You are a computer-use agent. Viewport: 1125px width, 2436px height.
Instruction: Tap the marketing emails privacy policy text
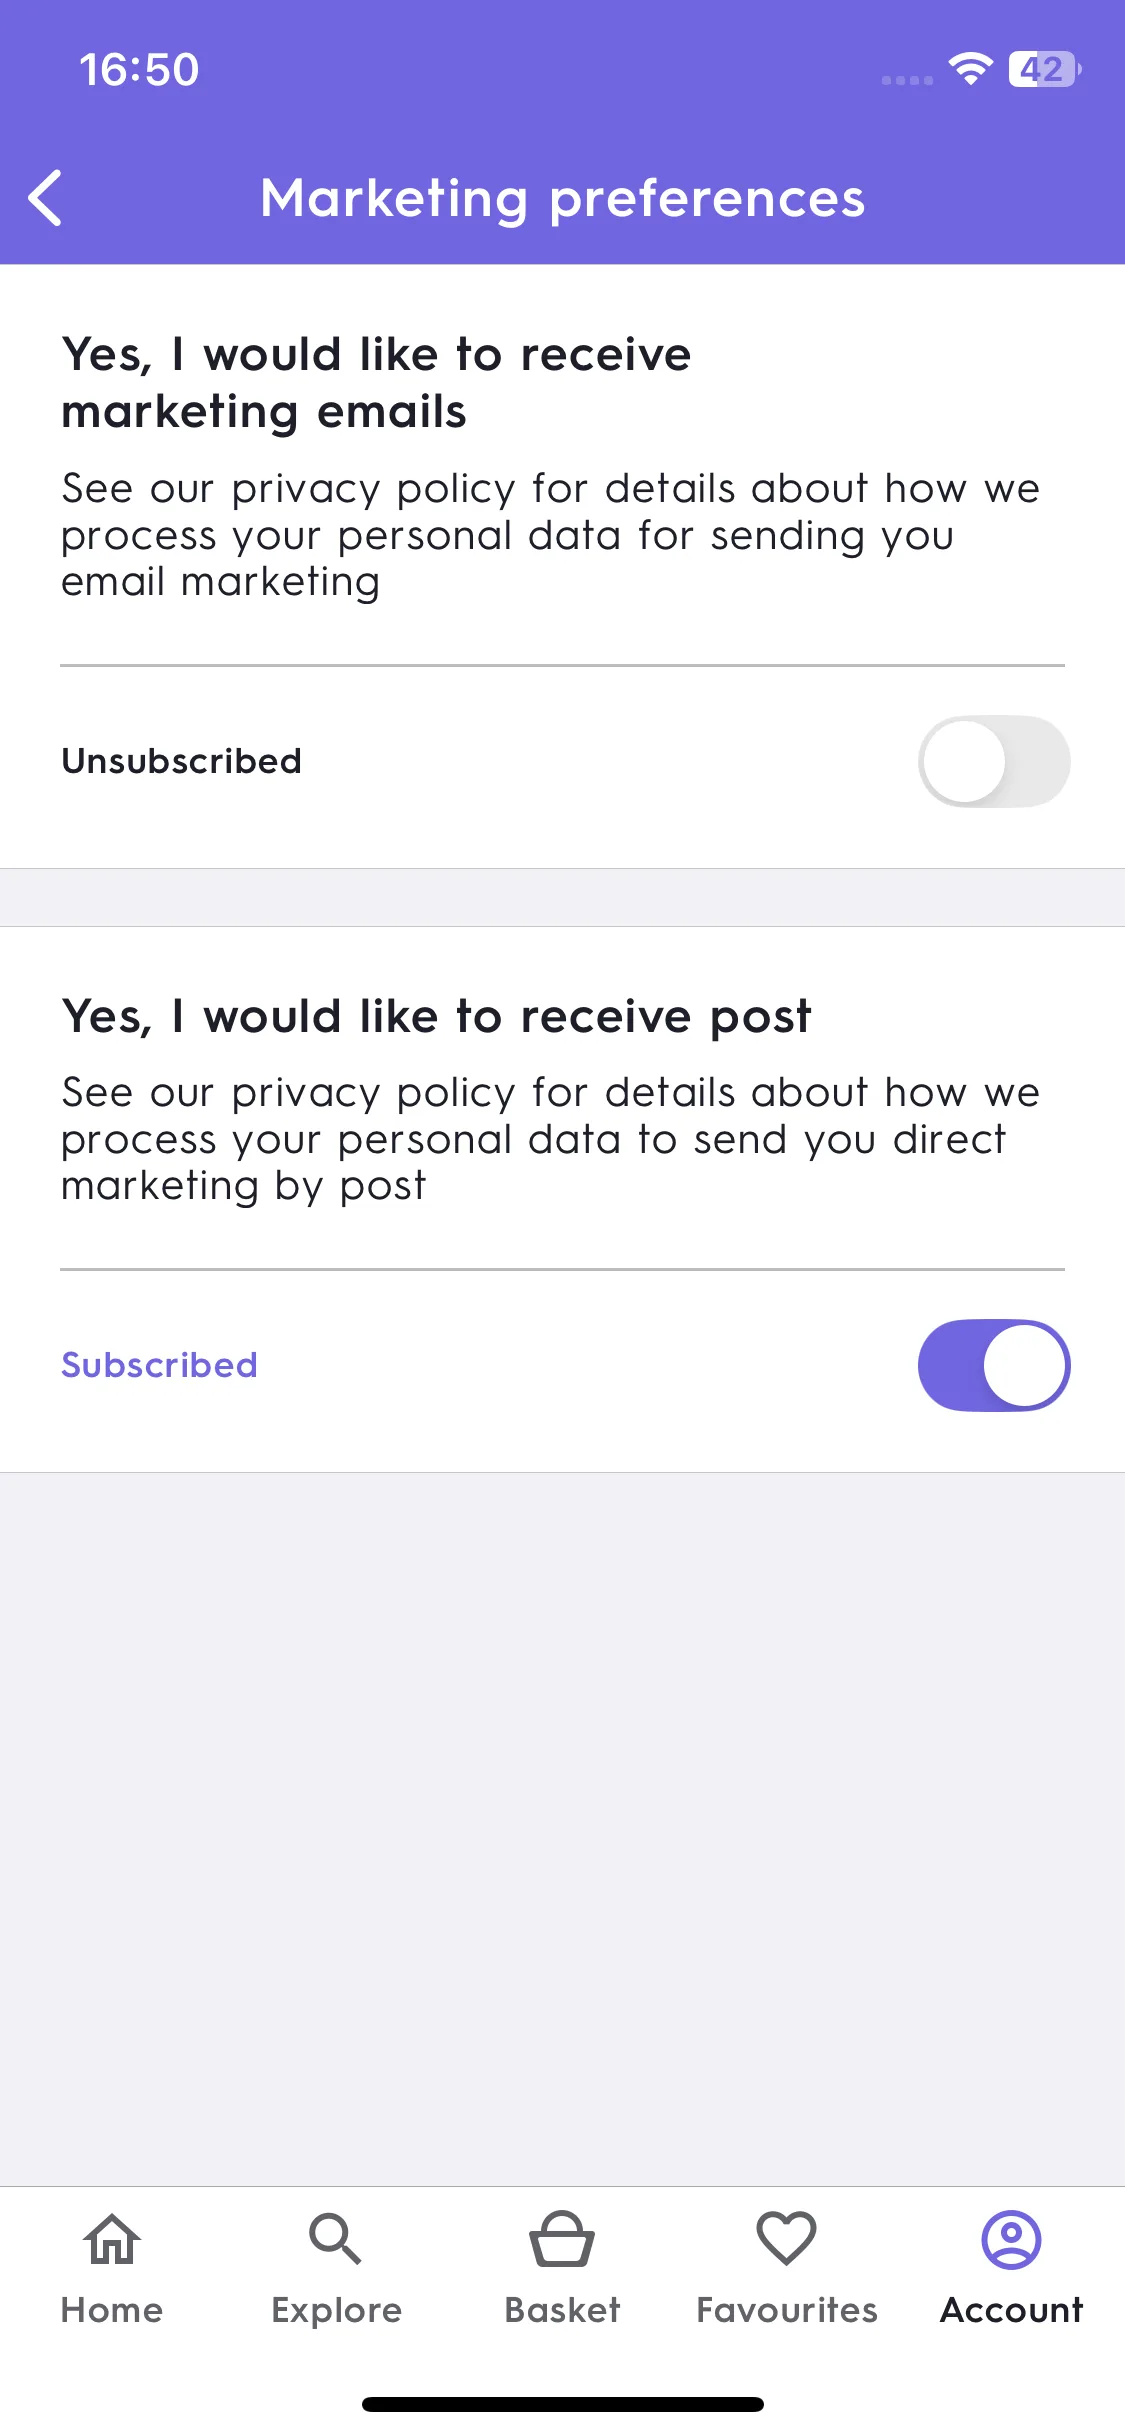(551, 535)
